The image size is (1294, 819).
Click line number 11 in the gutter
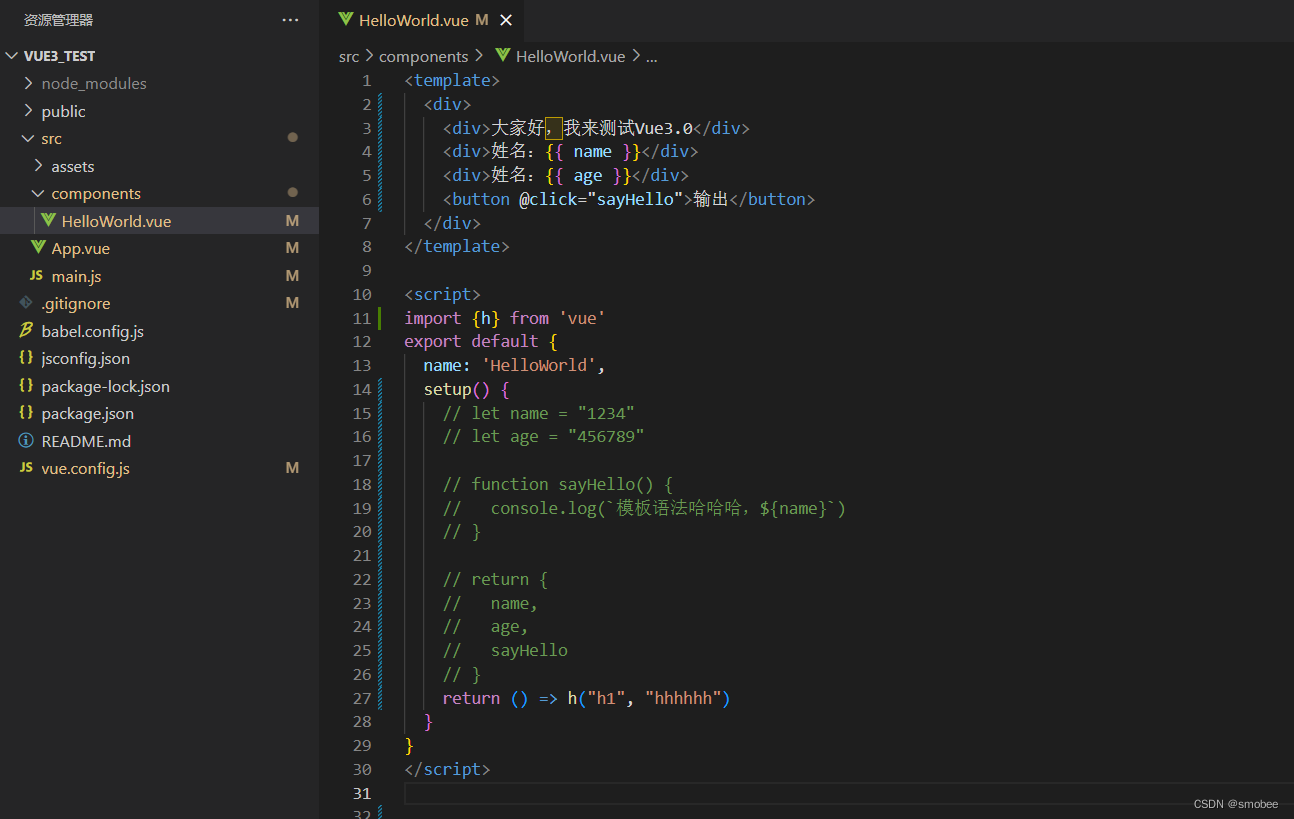361,318
